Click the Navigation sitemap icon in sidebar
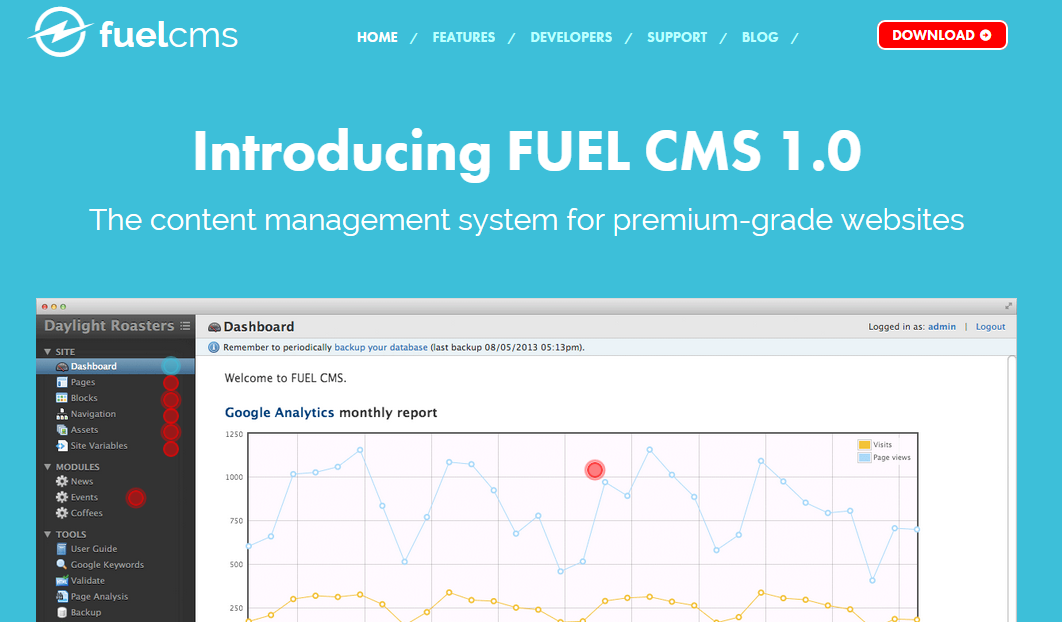 [62, 414]
